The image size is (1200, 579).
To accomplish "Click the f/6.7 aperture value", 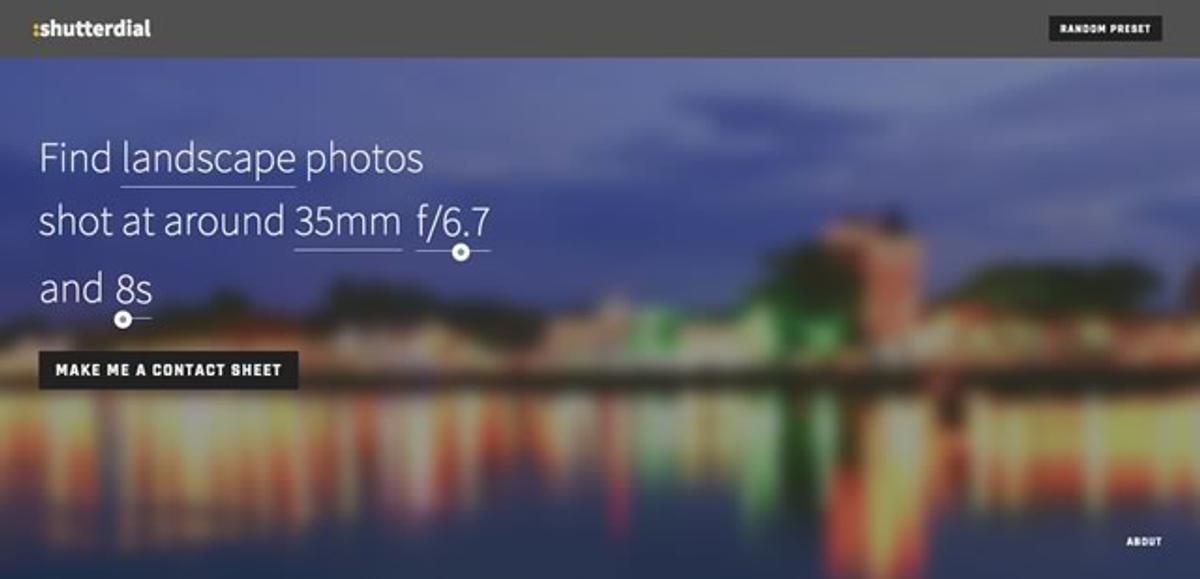I will click(x=453, y=222).
